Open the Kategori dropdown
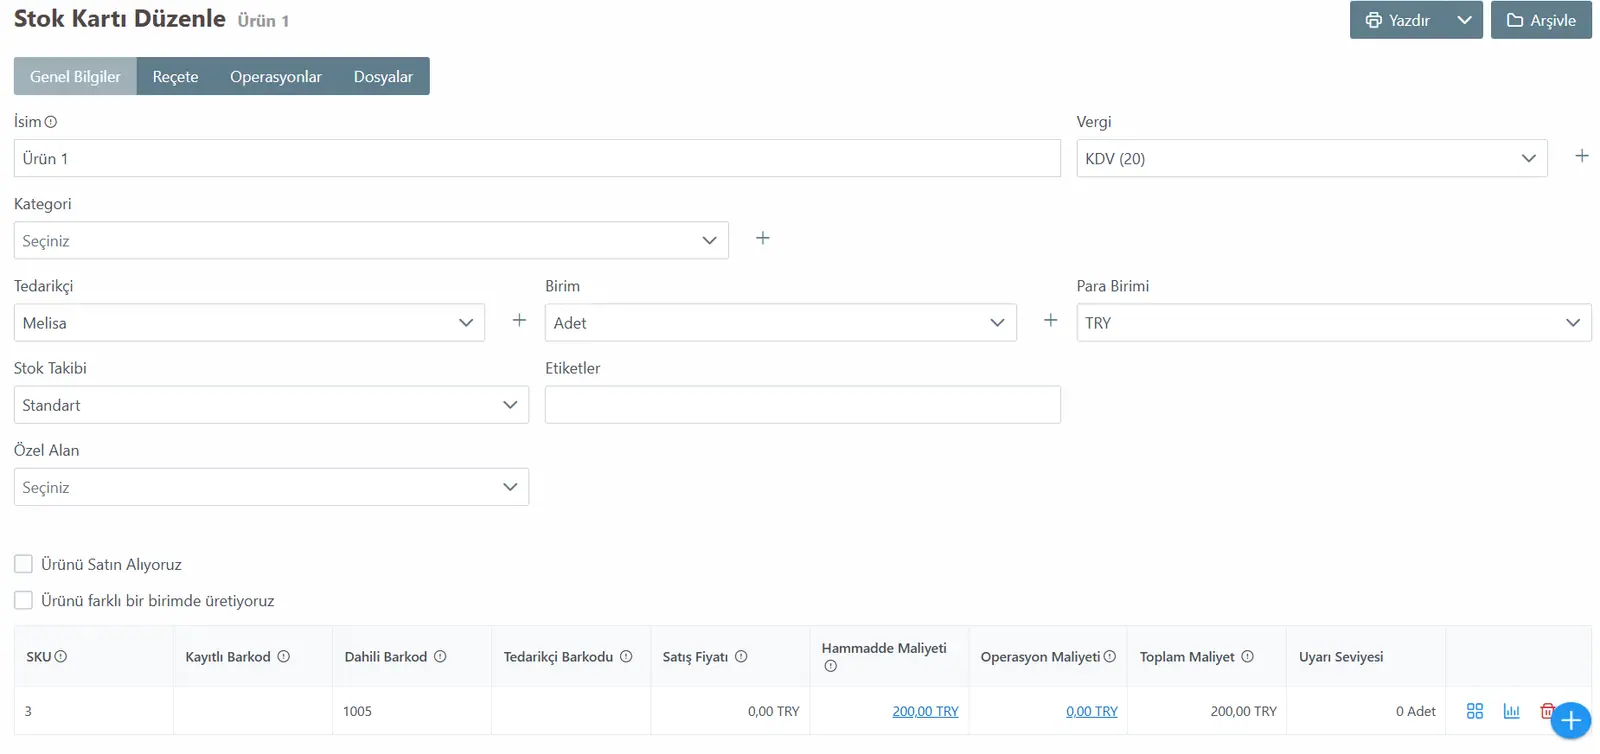 pyautogui.click(x=371, y=240)
